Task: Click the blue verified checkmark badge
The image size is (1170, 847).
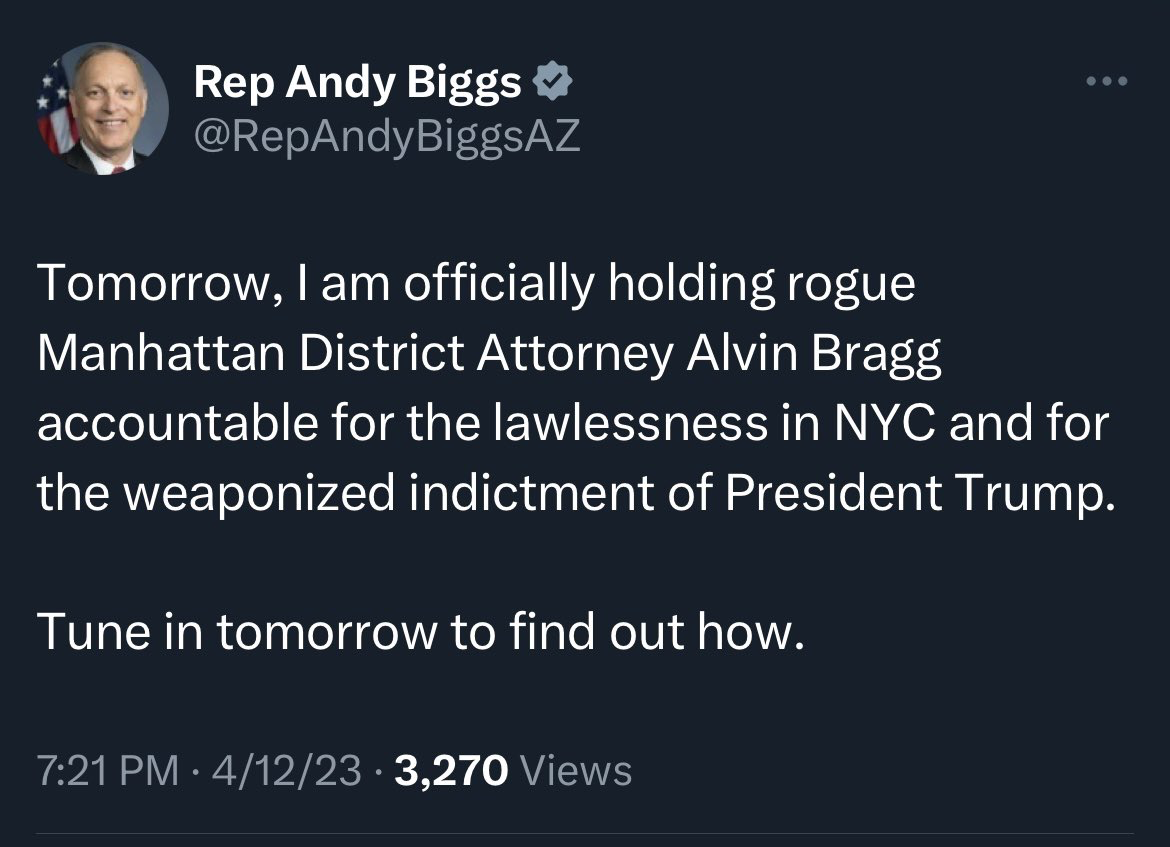Action: [552, 81]
